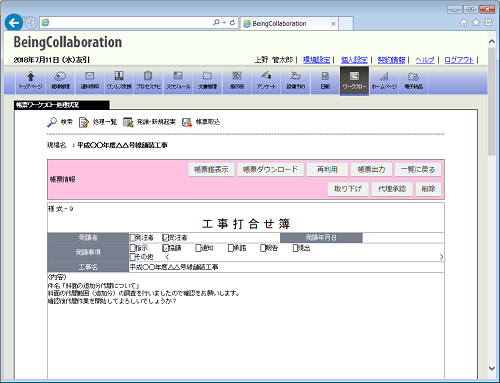The image size is (500, 383).
Task: Click 工事名 field value text
Action: click(x=174, y=267)
